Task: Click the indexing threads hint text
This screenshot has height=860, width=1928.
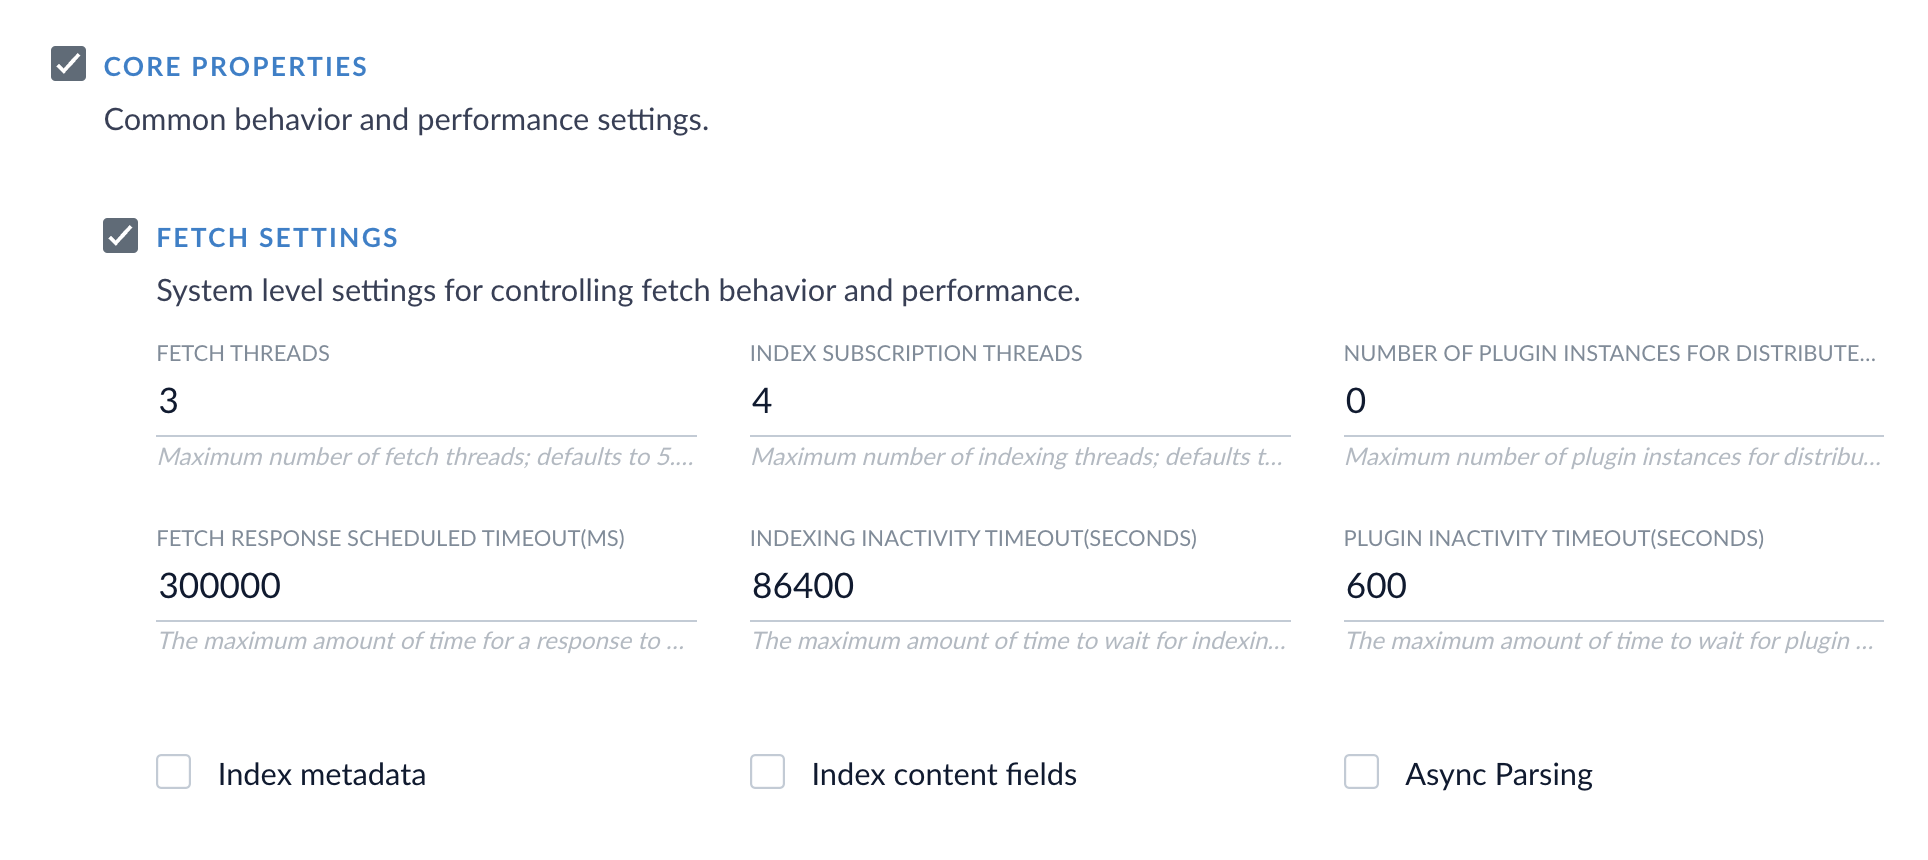Action: 1016,457
